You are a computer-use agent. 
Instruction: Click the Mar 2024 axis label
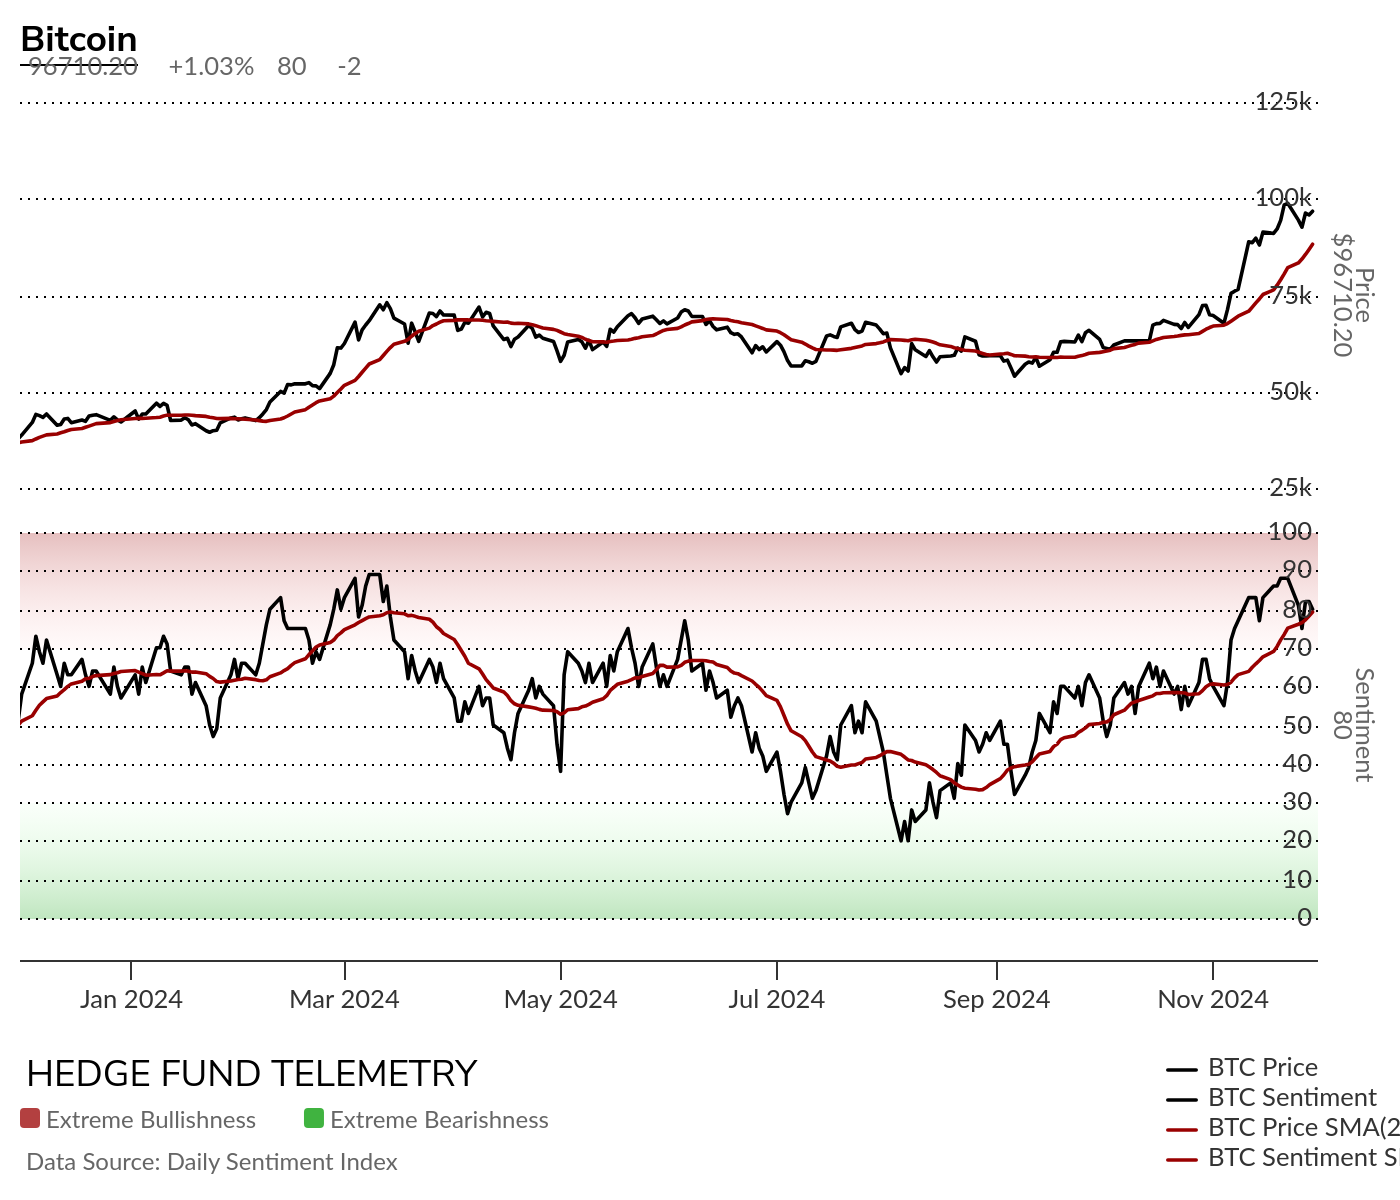pos(344,999)
